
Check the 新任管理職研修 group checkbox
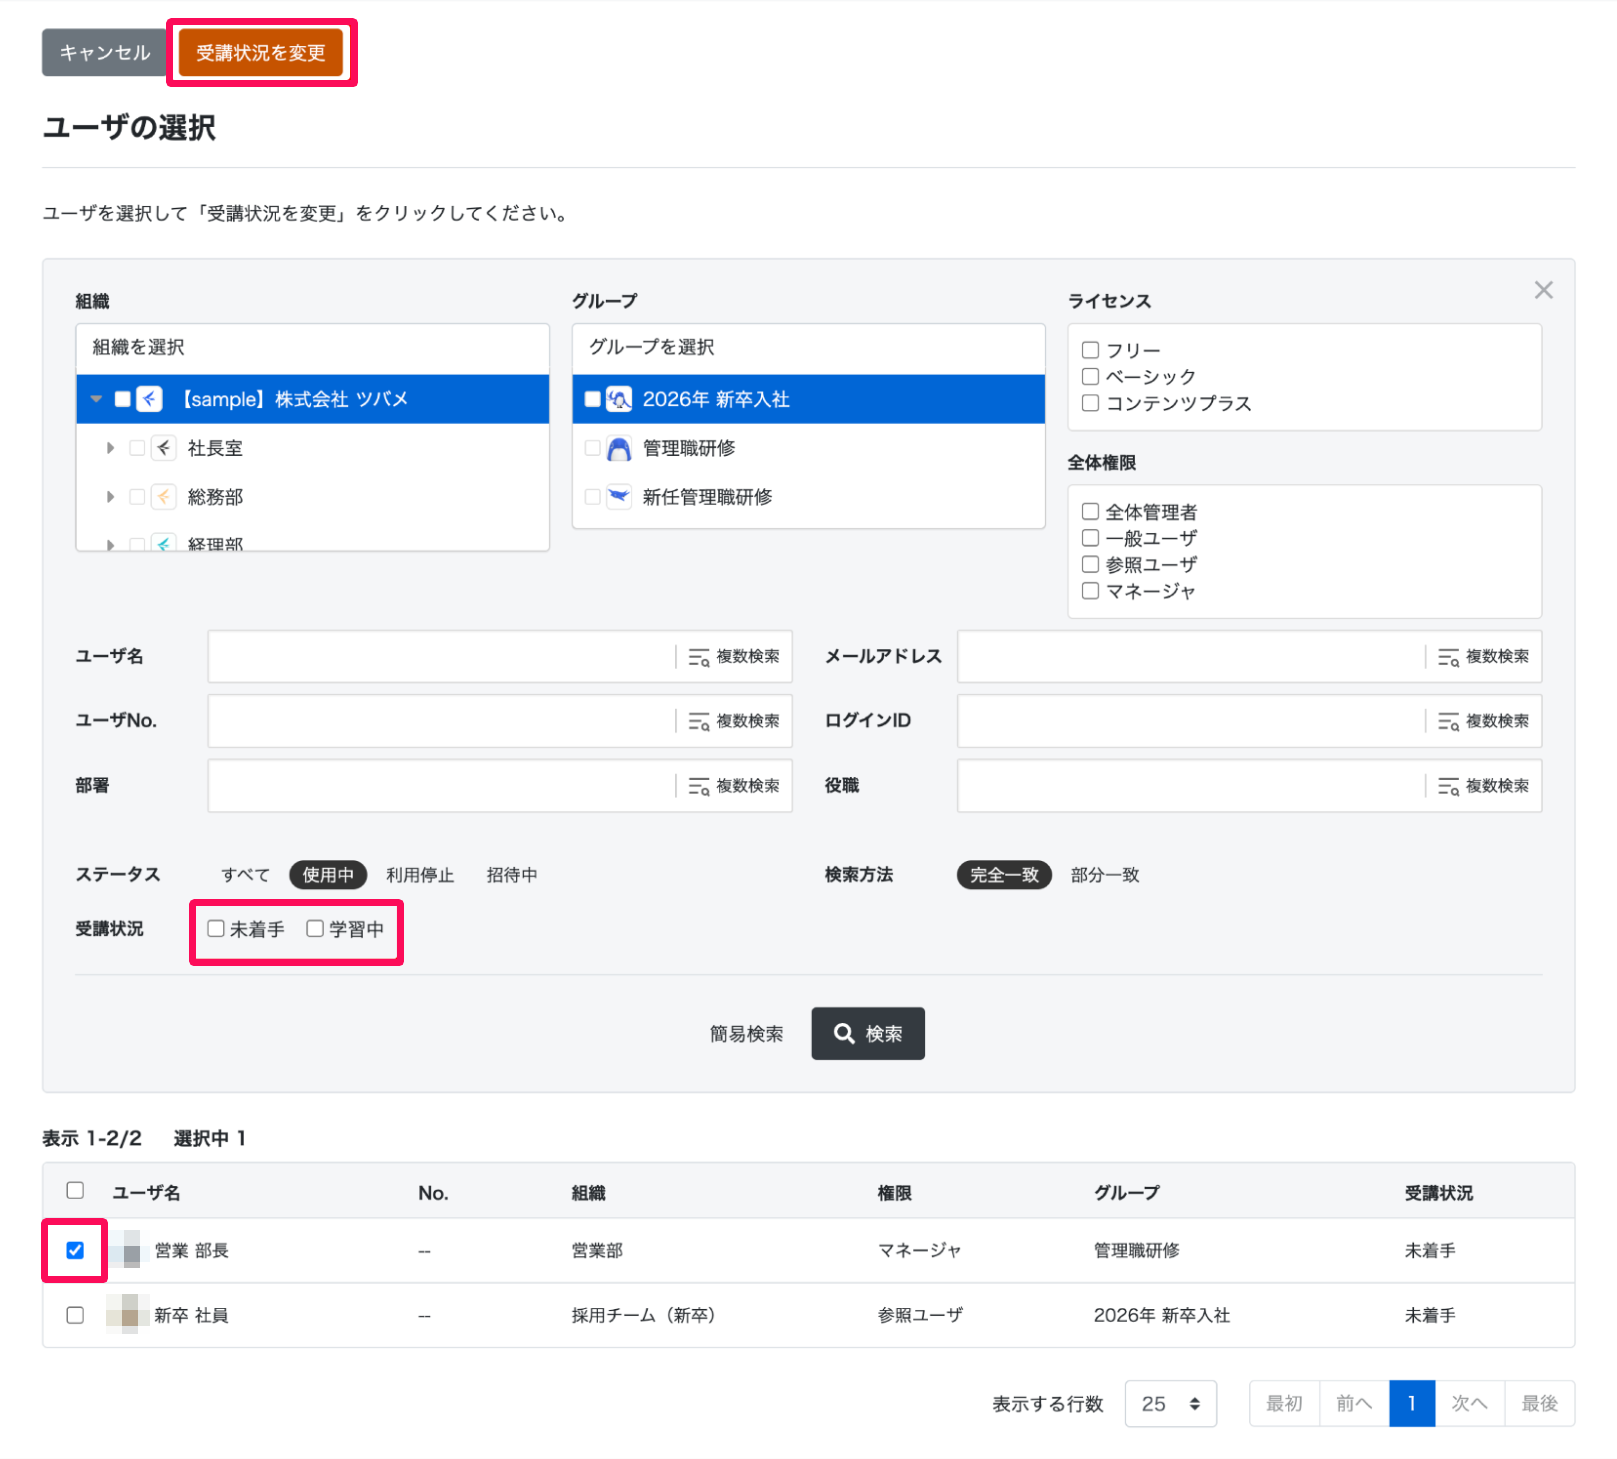pos(593,497)
